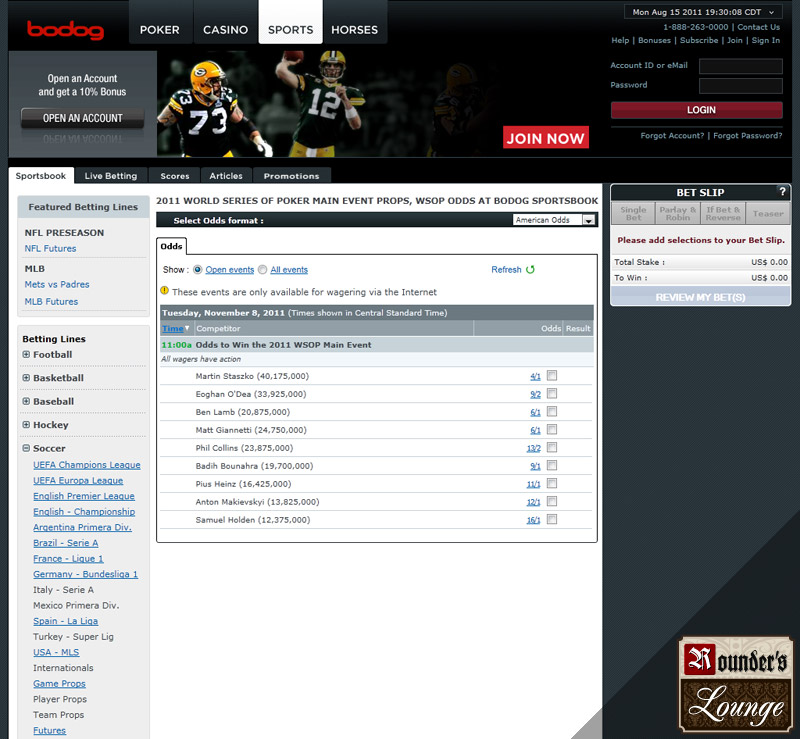This screenshot has height=739, width=800.
Task: Open the USA - MLS link
Action: point(56,652)
